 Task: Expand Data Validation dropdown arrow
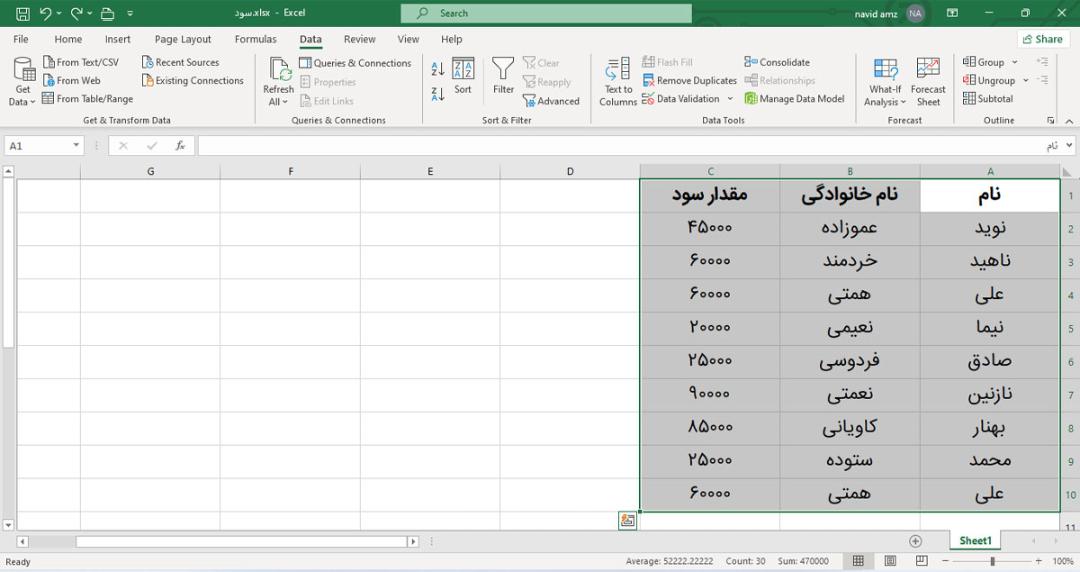pyautogui.click(x=730, y=99)
